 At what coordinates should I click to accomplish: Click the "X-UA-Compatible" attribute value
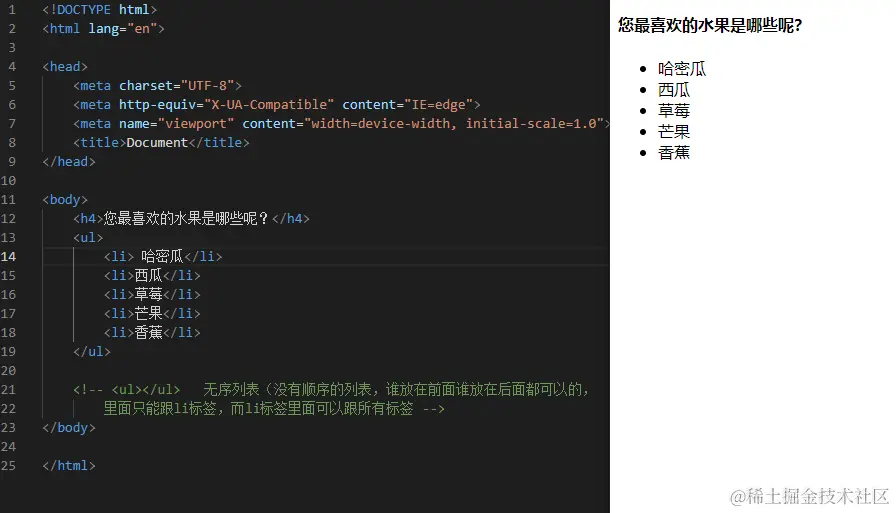coord(269,105)
